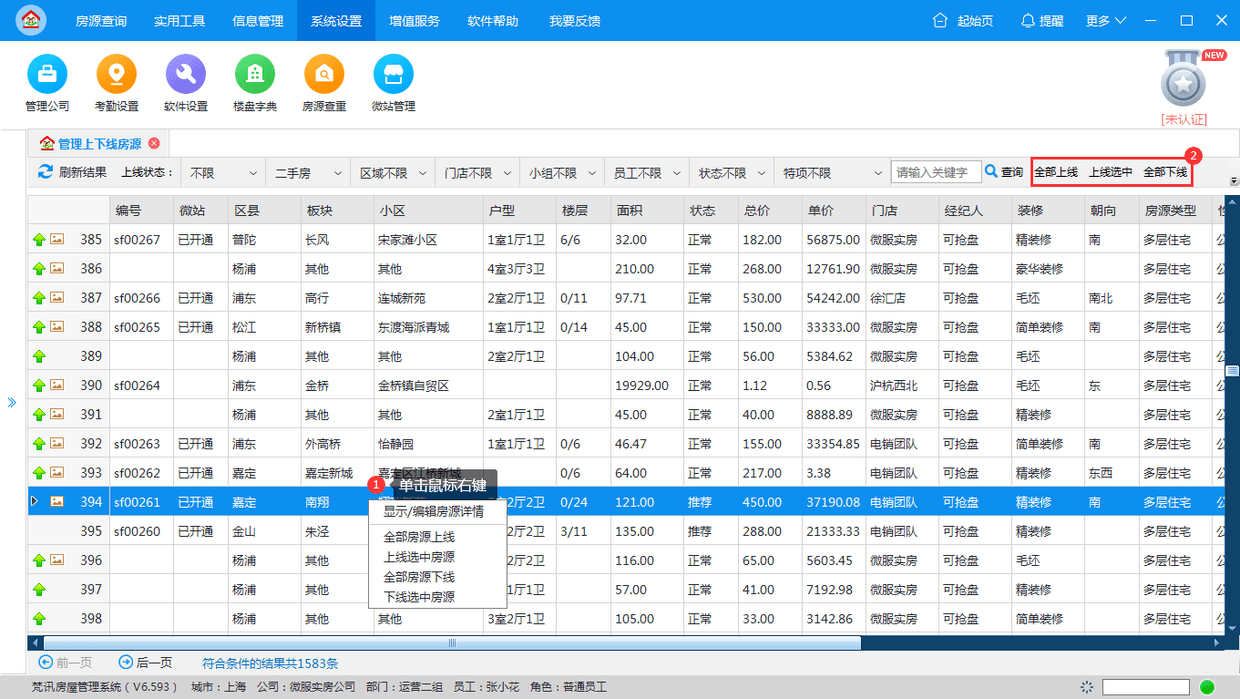Open the 考勤设置 icon
The image size is (1240, 699).
[x=116, y=74]
